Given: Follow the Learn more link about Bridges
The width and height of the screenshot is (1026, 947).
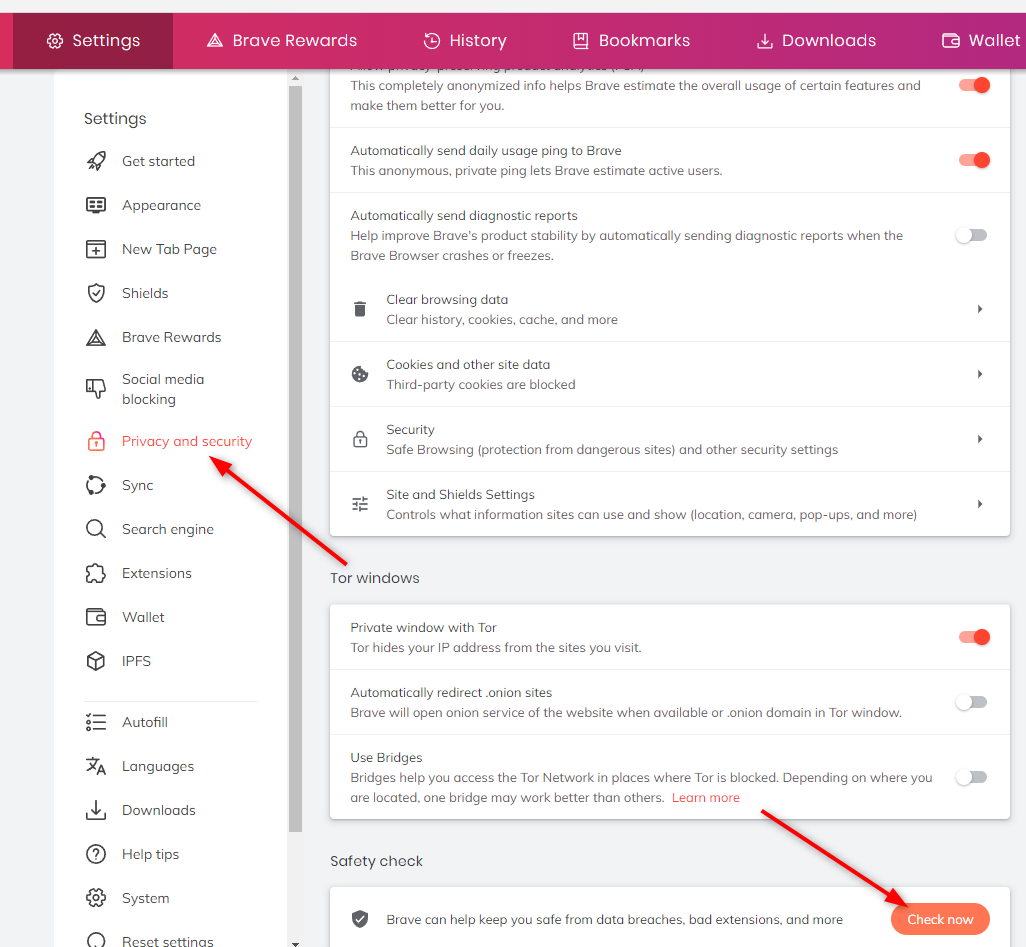Looking at the screenshot, I should [x=705, y=797].
